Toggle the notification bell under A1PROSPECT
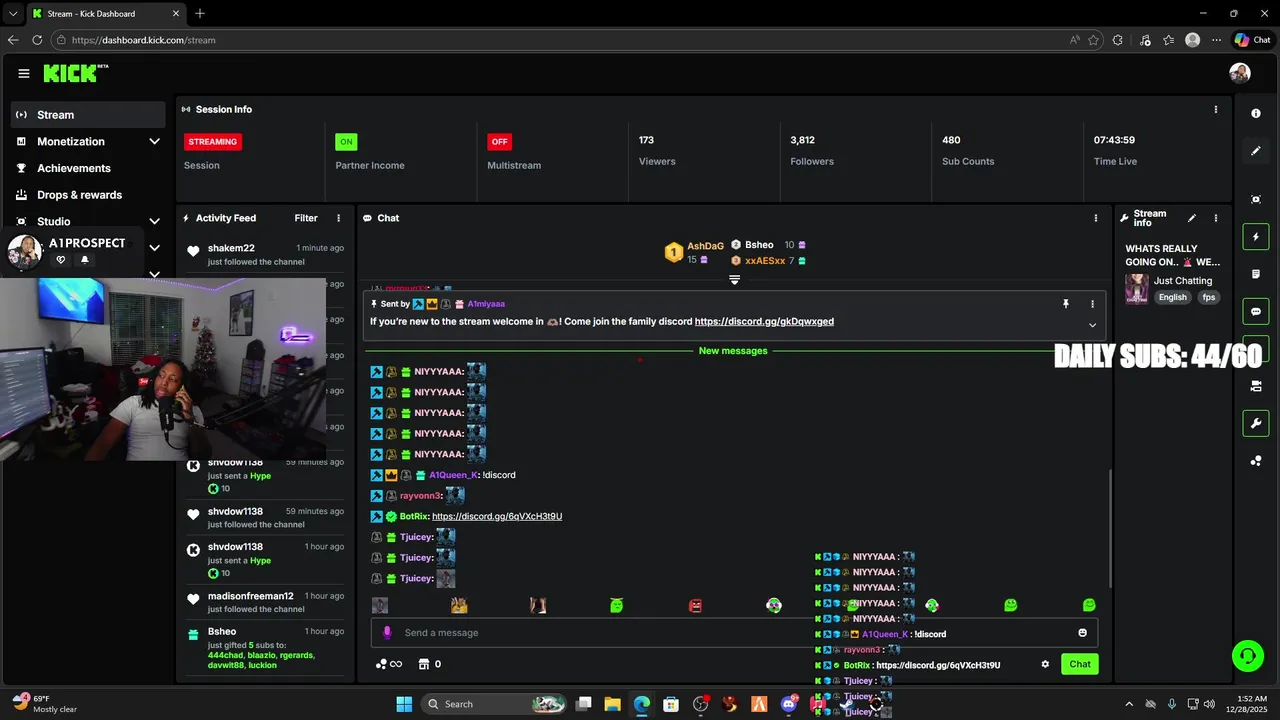 click(x=84, y=260)
